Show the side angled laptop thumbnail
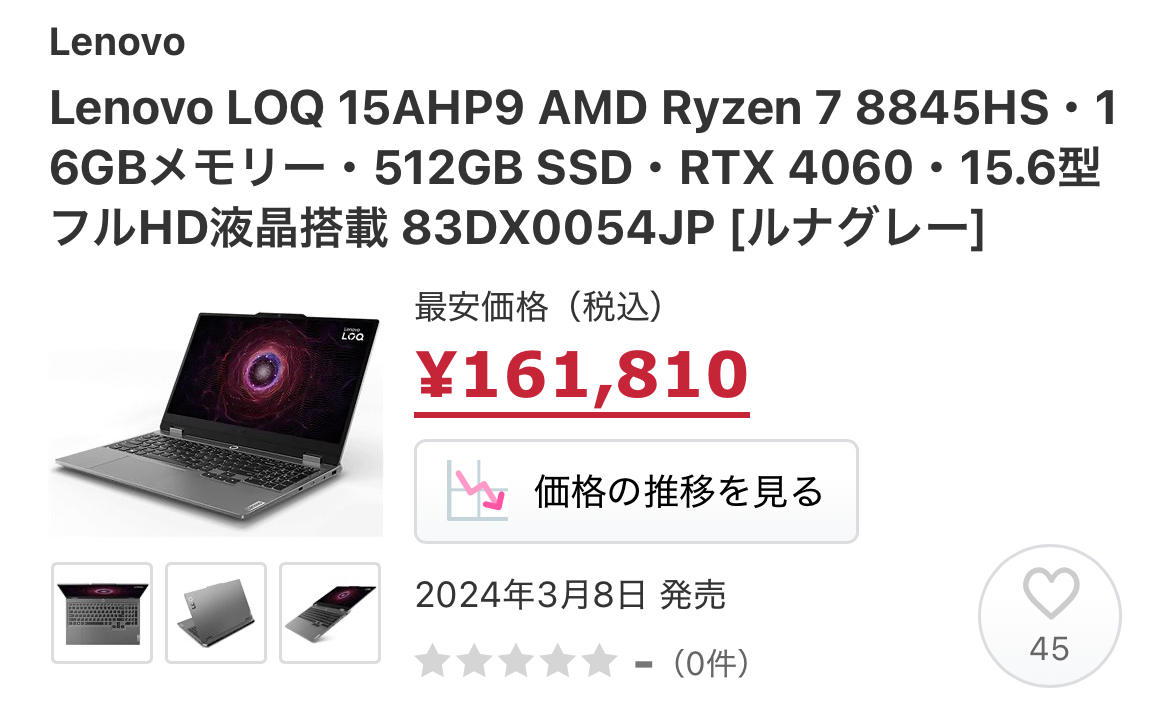 330,613
